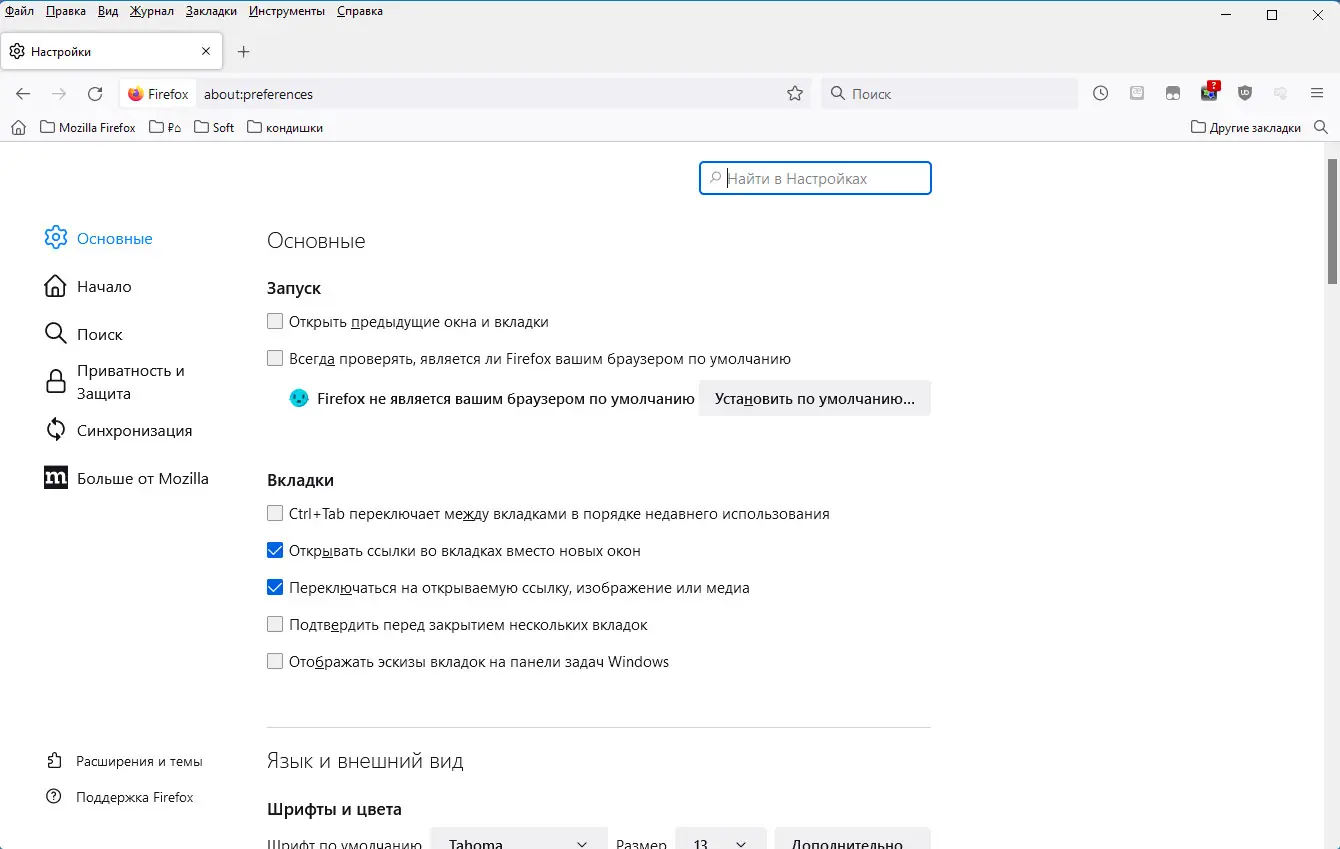Screen dimensions: 1340x849
Task: Open the history clock icon in toolbar
Action: (x=1100, y=94)
